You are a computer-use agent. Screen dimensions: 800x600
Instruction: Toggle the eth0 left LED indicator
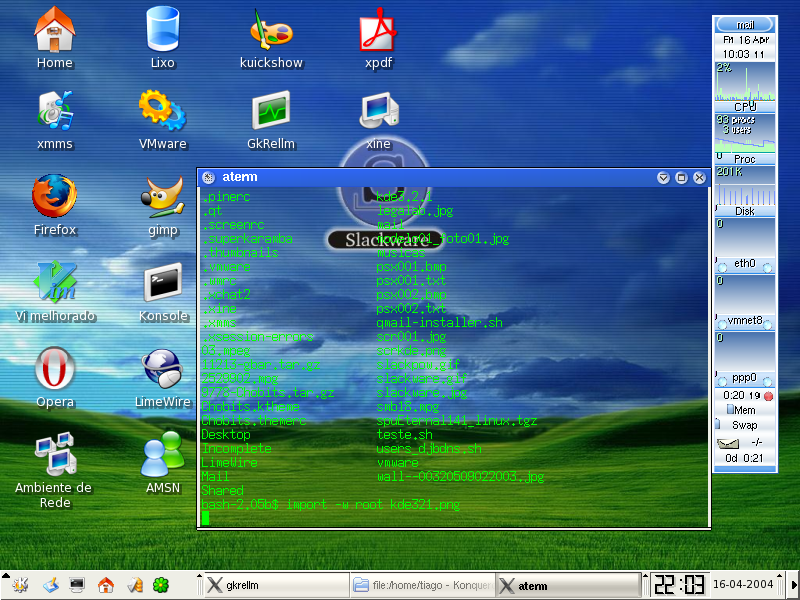tap(722, 267)
